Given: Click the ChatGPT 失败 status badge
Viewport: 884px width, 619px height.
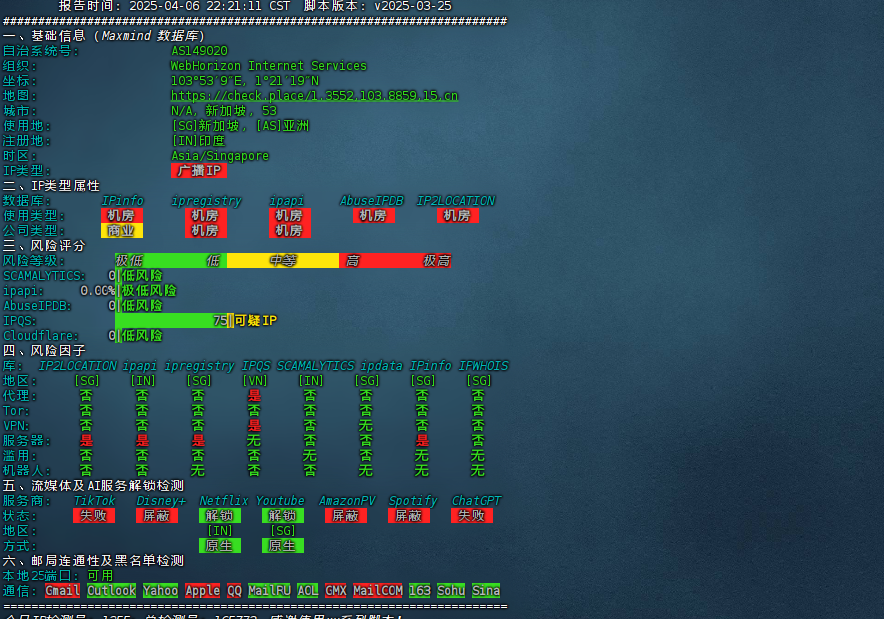Looking at the screenshot, I should pyautogui.click(x=472, y=516).
